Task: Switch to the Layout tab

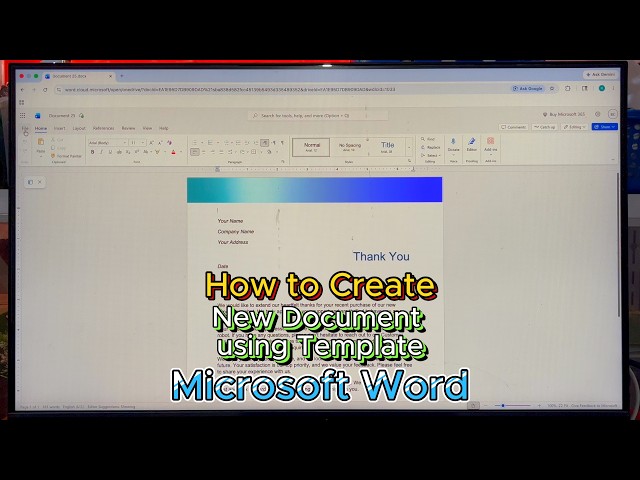Action: pyautogui.click(x=79, y=128)
